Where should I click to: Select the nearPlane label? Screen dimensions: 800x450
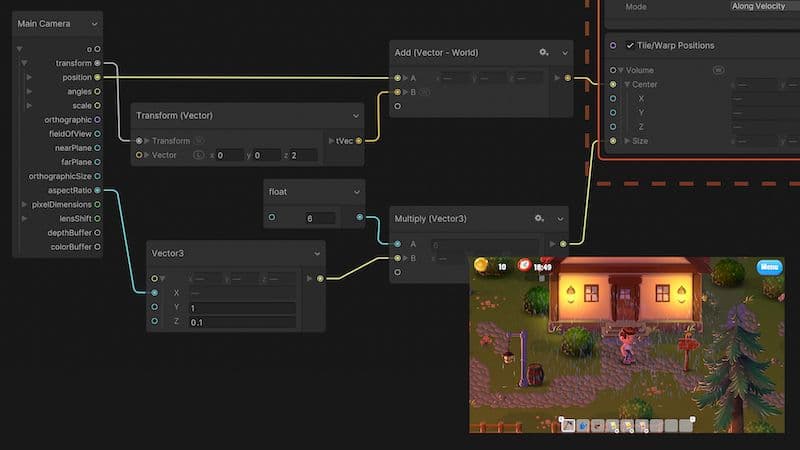coord(73,148)
